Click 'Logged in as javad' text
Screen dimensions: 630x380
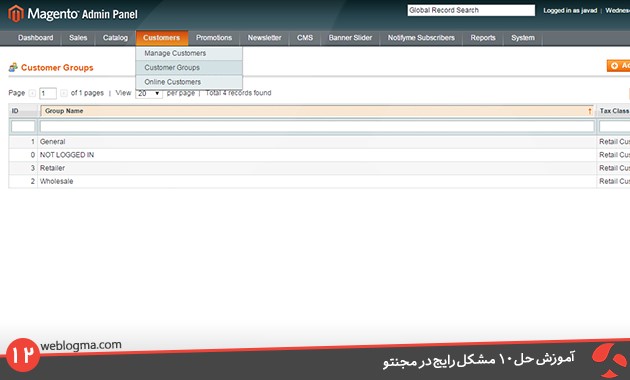point(570,11)
